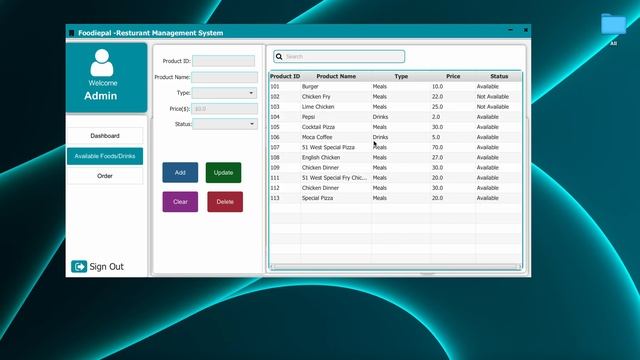Open the Status dropdown

pos(224,124)
